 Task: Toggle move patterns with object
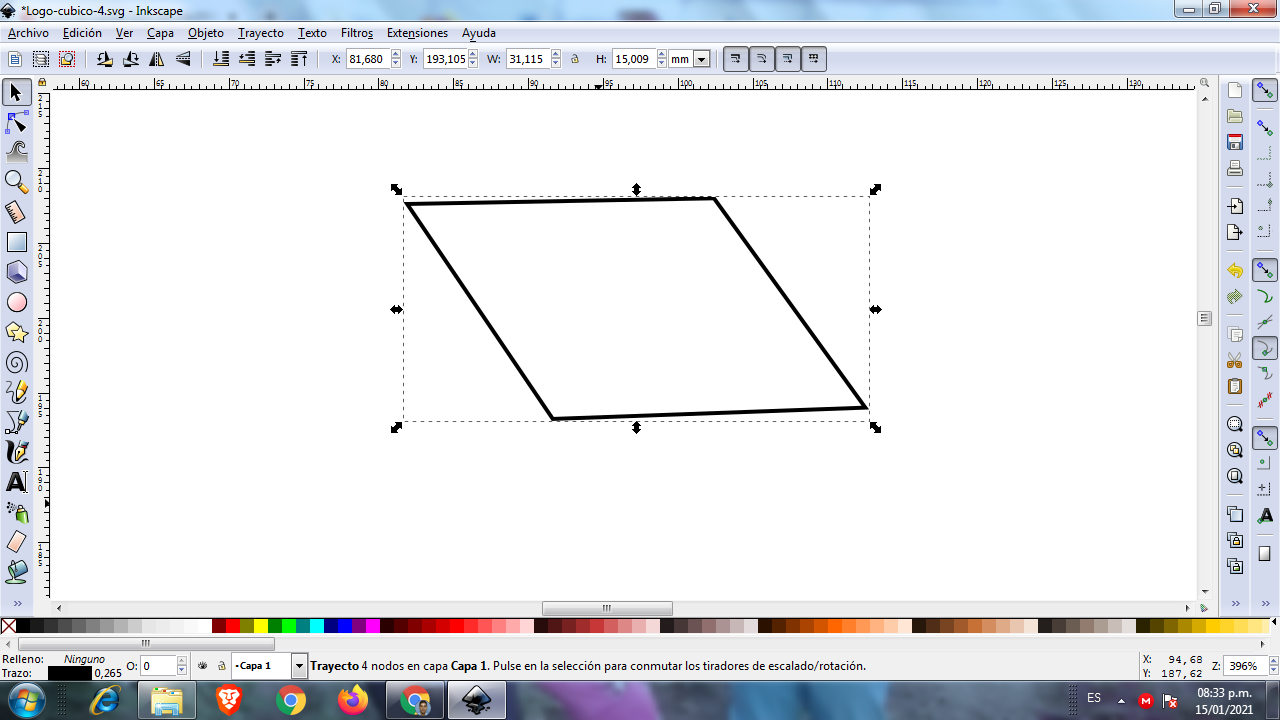[x=814, y=59]
